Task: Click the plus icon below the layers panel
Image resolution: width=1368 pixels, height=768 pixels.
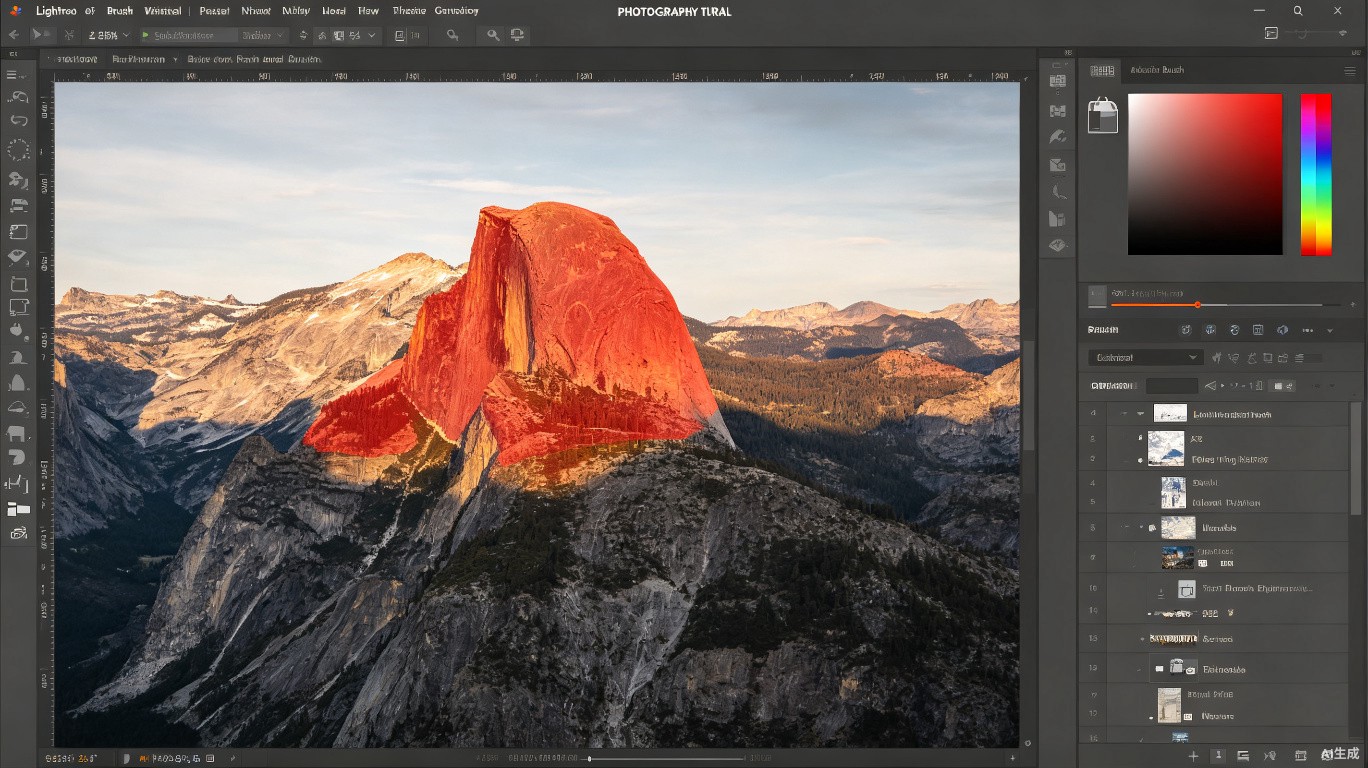Action: pyautogui.click(x=1193, y=756)
